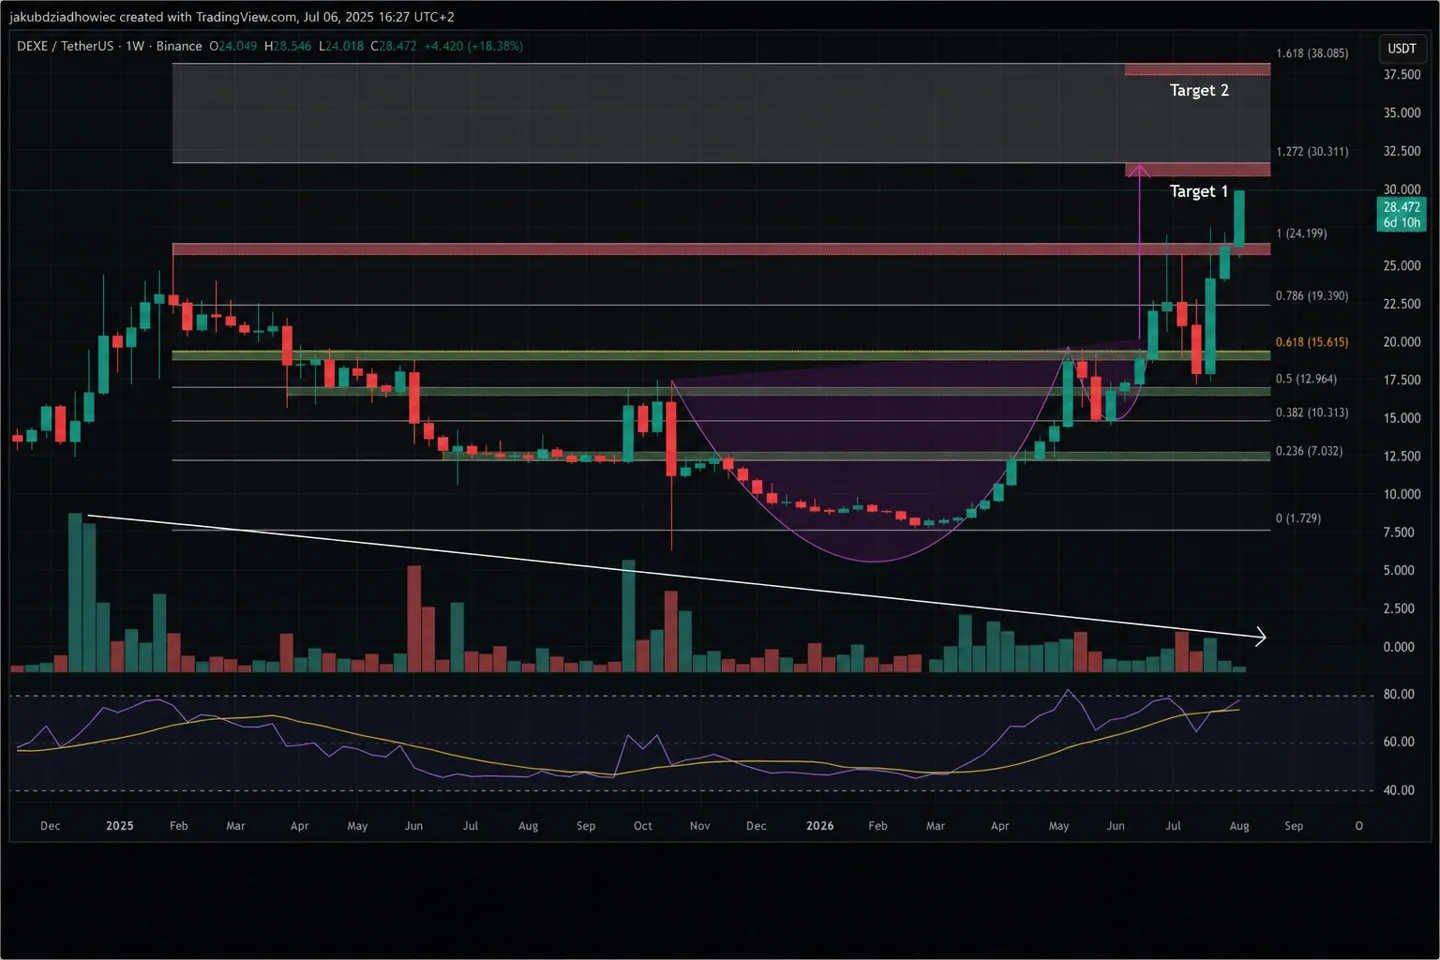Click the 10.000 price axis label

[1402, 494]
